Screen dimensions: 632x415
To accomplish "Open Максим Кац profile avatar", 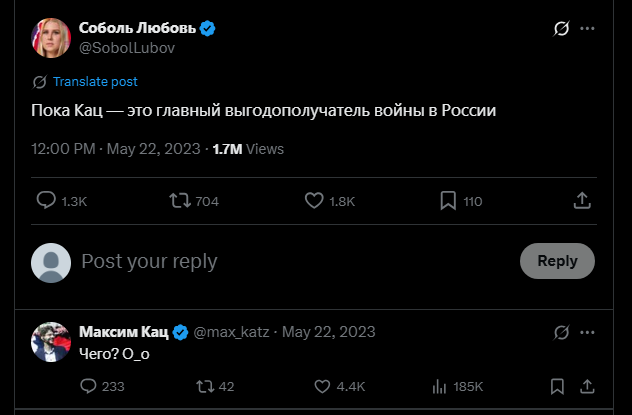I will [51, 342].
